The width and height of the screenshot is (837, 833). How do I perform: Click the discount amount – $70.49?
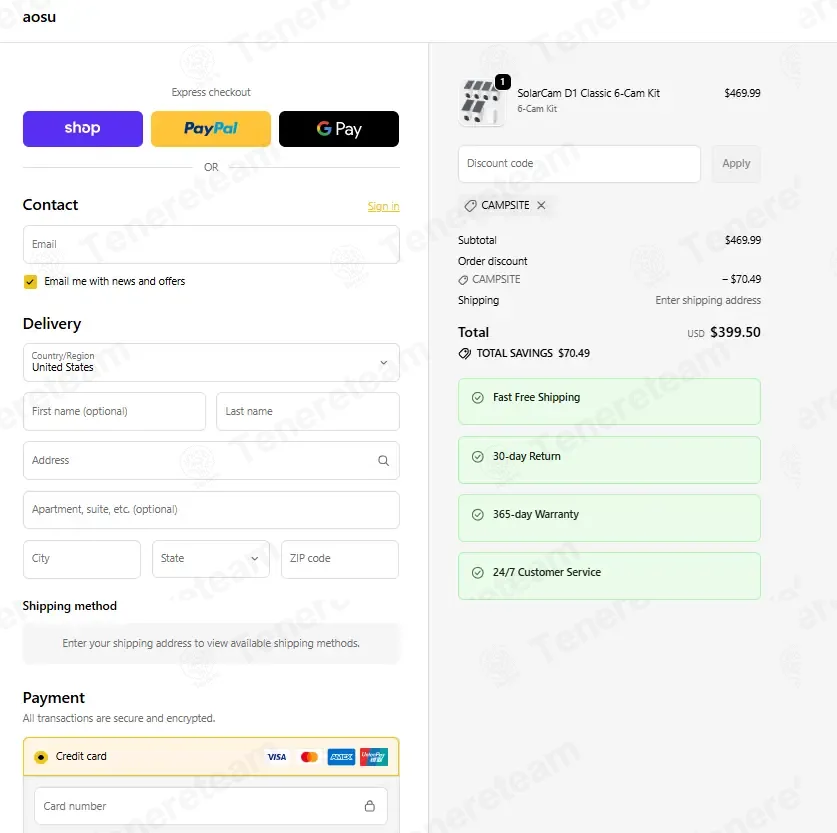click(x=741, y=279)
